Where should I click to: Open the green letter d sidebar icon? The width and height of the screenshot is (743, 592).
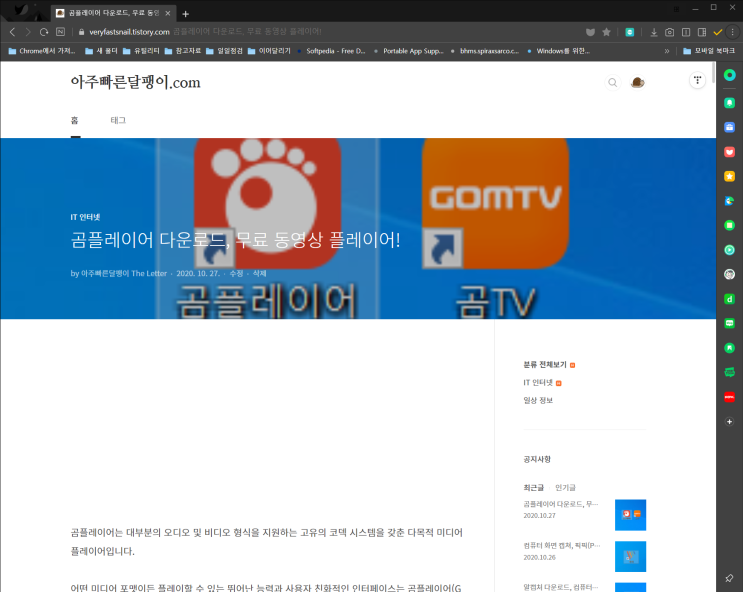(x=730, y=299)
